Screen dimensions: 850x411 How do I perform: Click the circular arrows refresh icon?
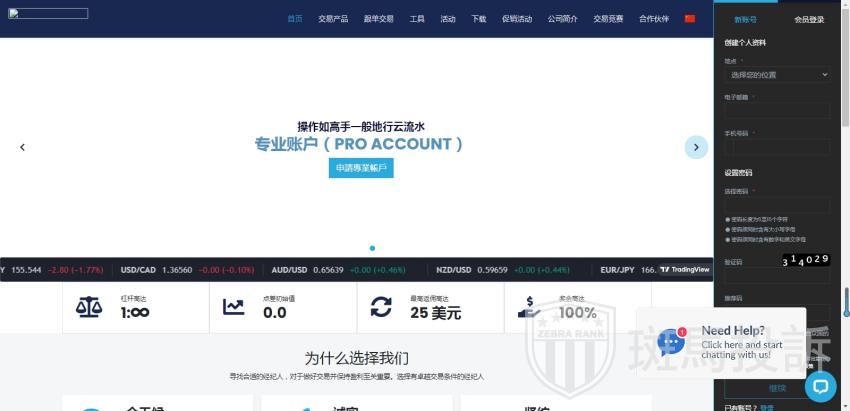coord(381,306)
